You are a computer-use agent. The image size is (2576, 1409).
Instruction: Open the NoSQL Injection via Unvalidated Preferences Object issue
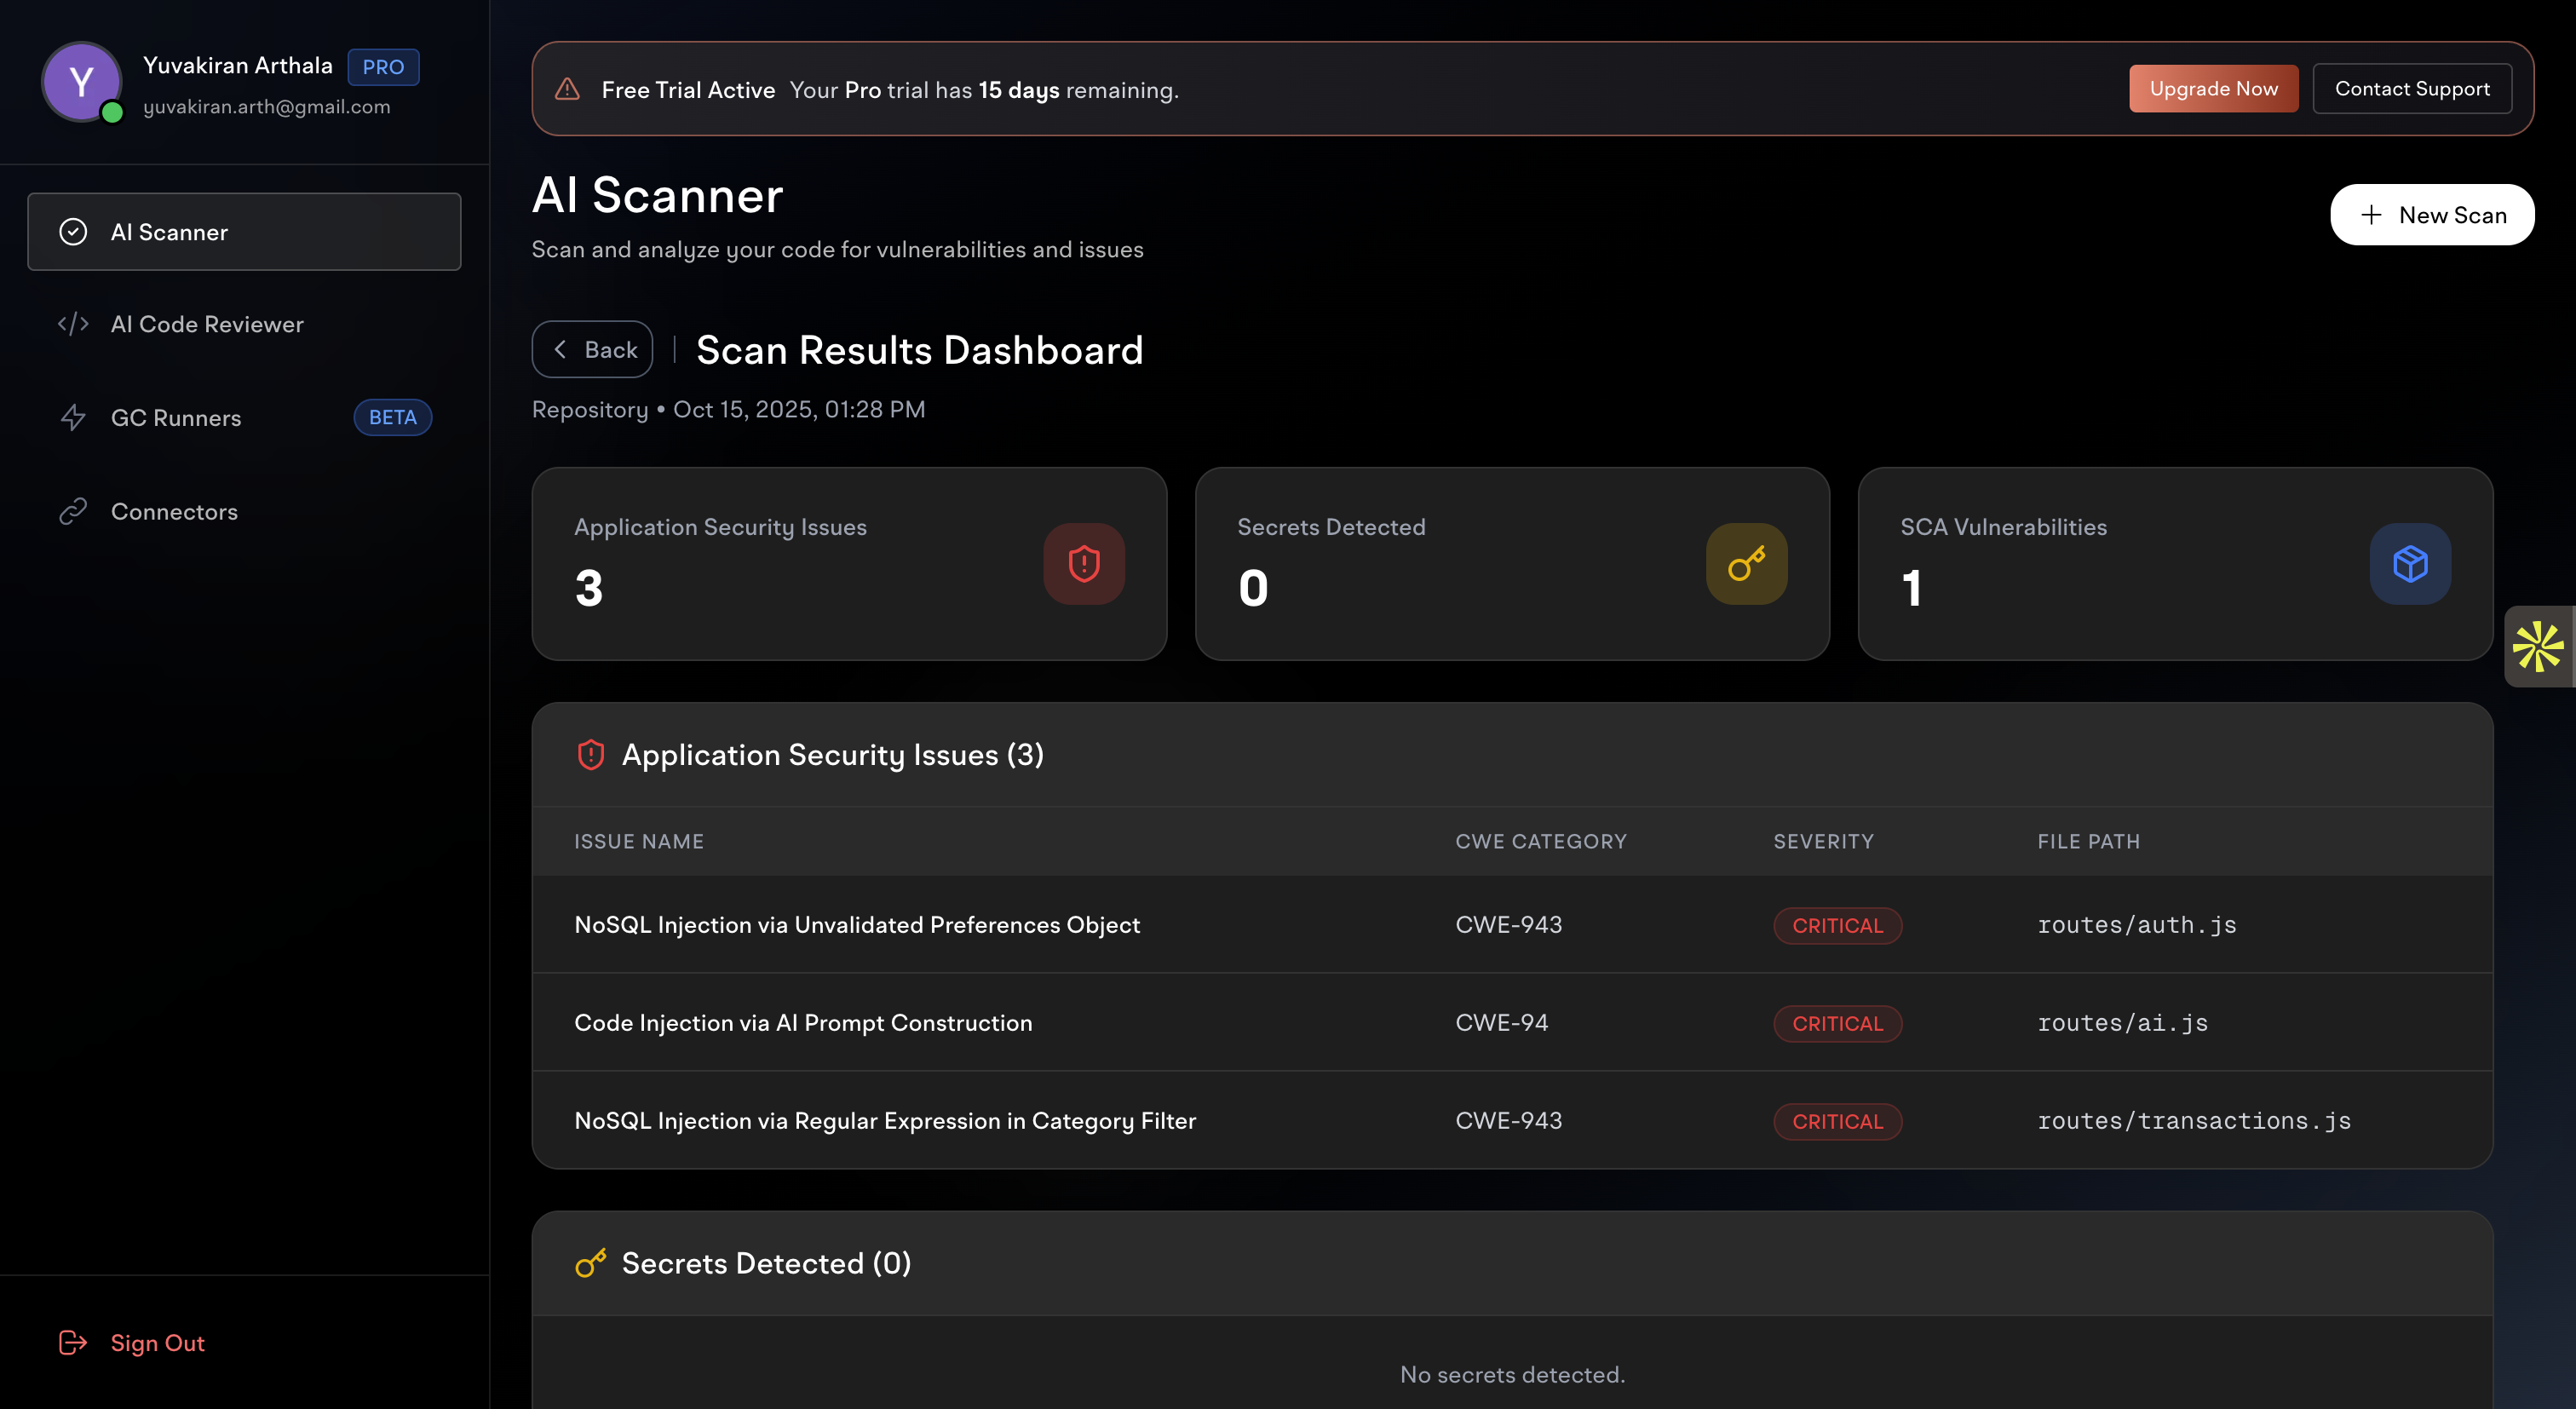pos(857,924)
